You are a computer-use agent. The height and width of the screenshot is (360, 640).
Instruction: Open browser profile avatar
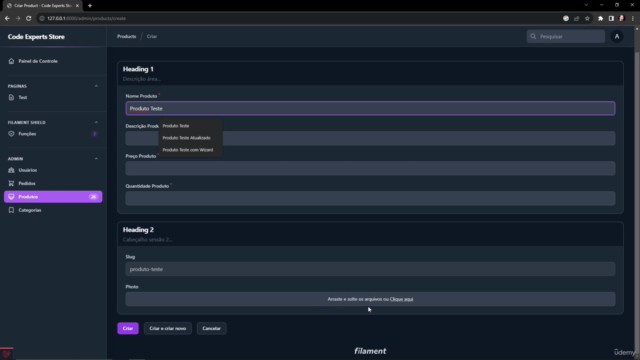tap(622, 18)
